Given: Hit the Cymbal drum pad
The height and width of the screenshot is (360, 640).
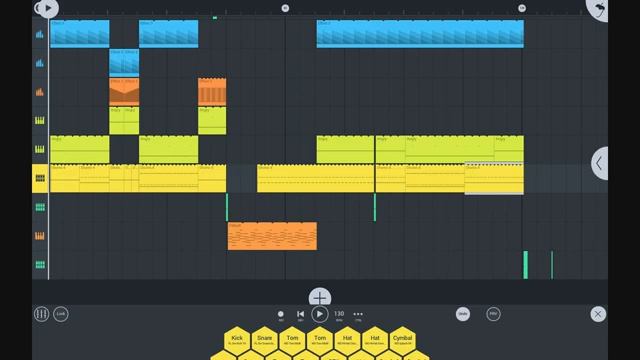Looking at the screenshot, I should [x=402, y=340].
